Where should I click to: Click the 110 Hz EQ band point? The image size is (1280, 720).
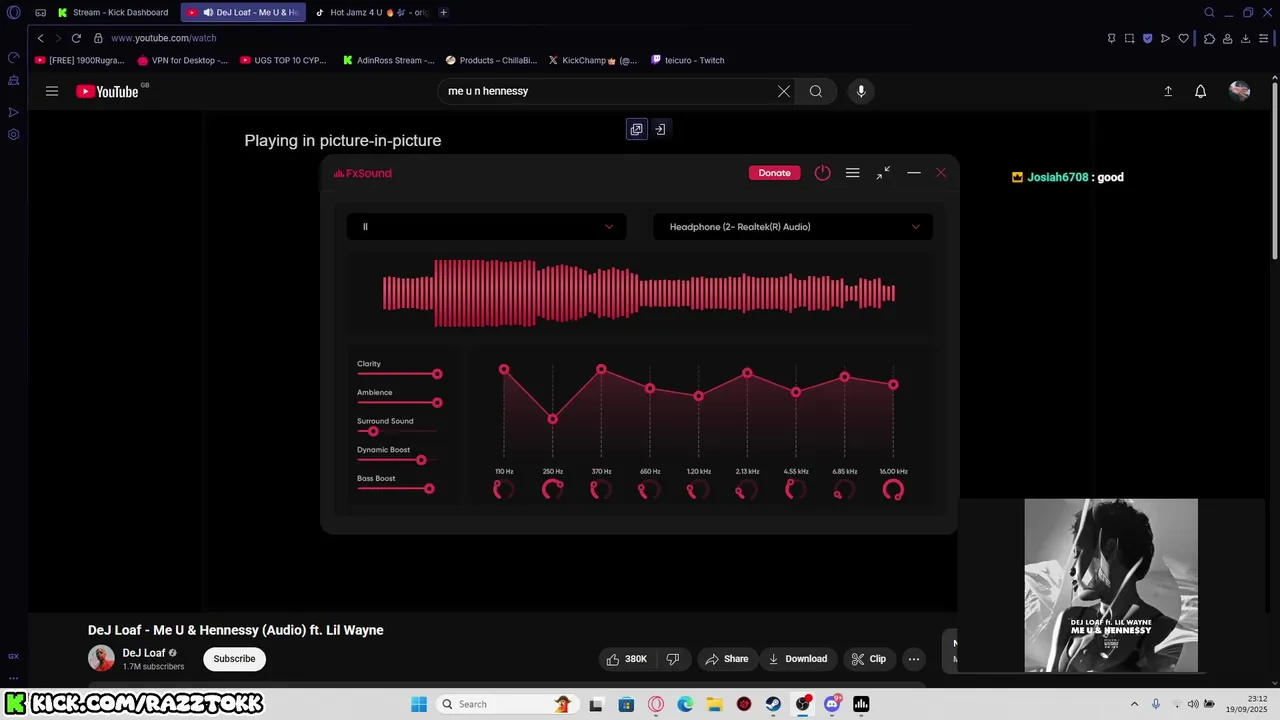504,370
